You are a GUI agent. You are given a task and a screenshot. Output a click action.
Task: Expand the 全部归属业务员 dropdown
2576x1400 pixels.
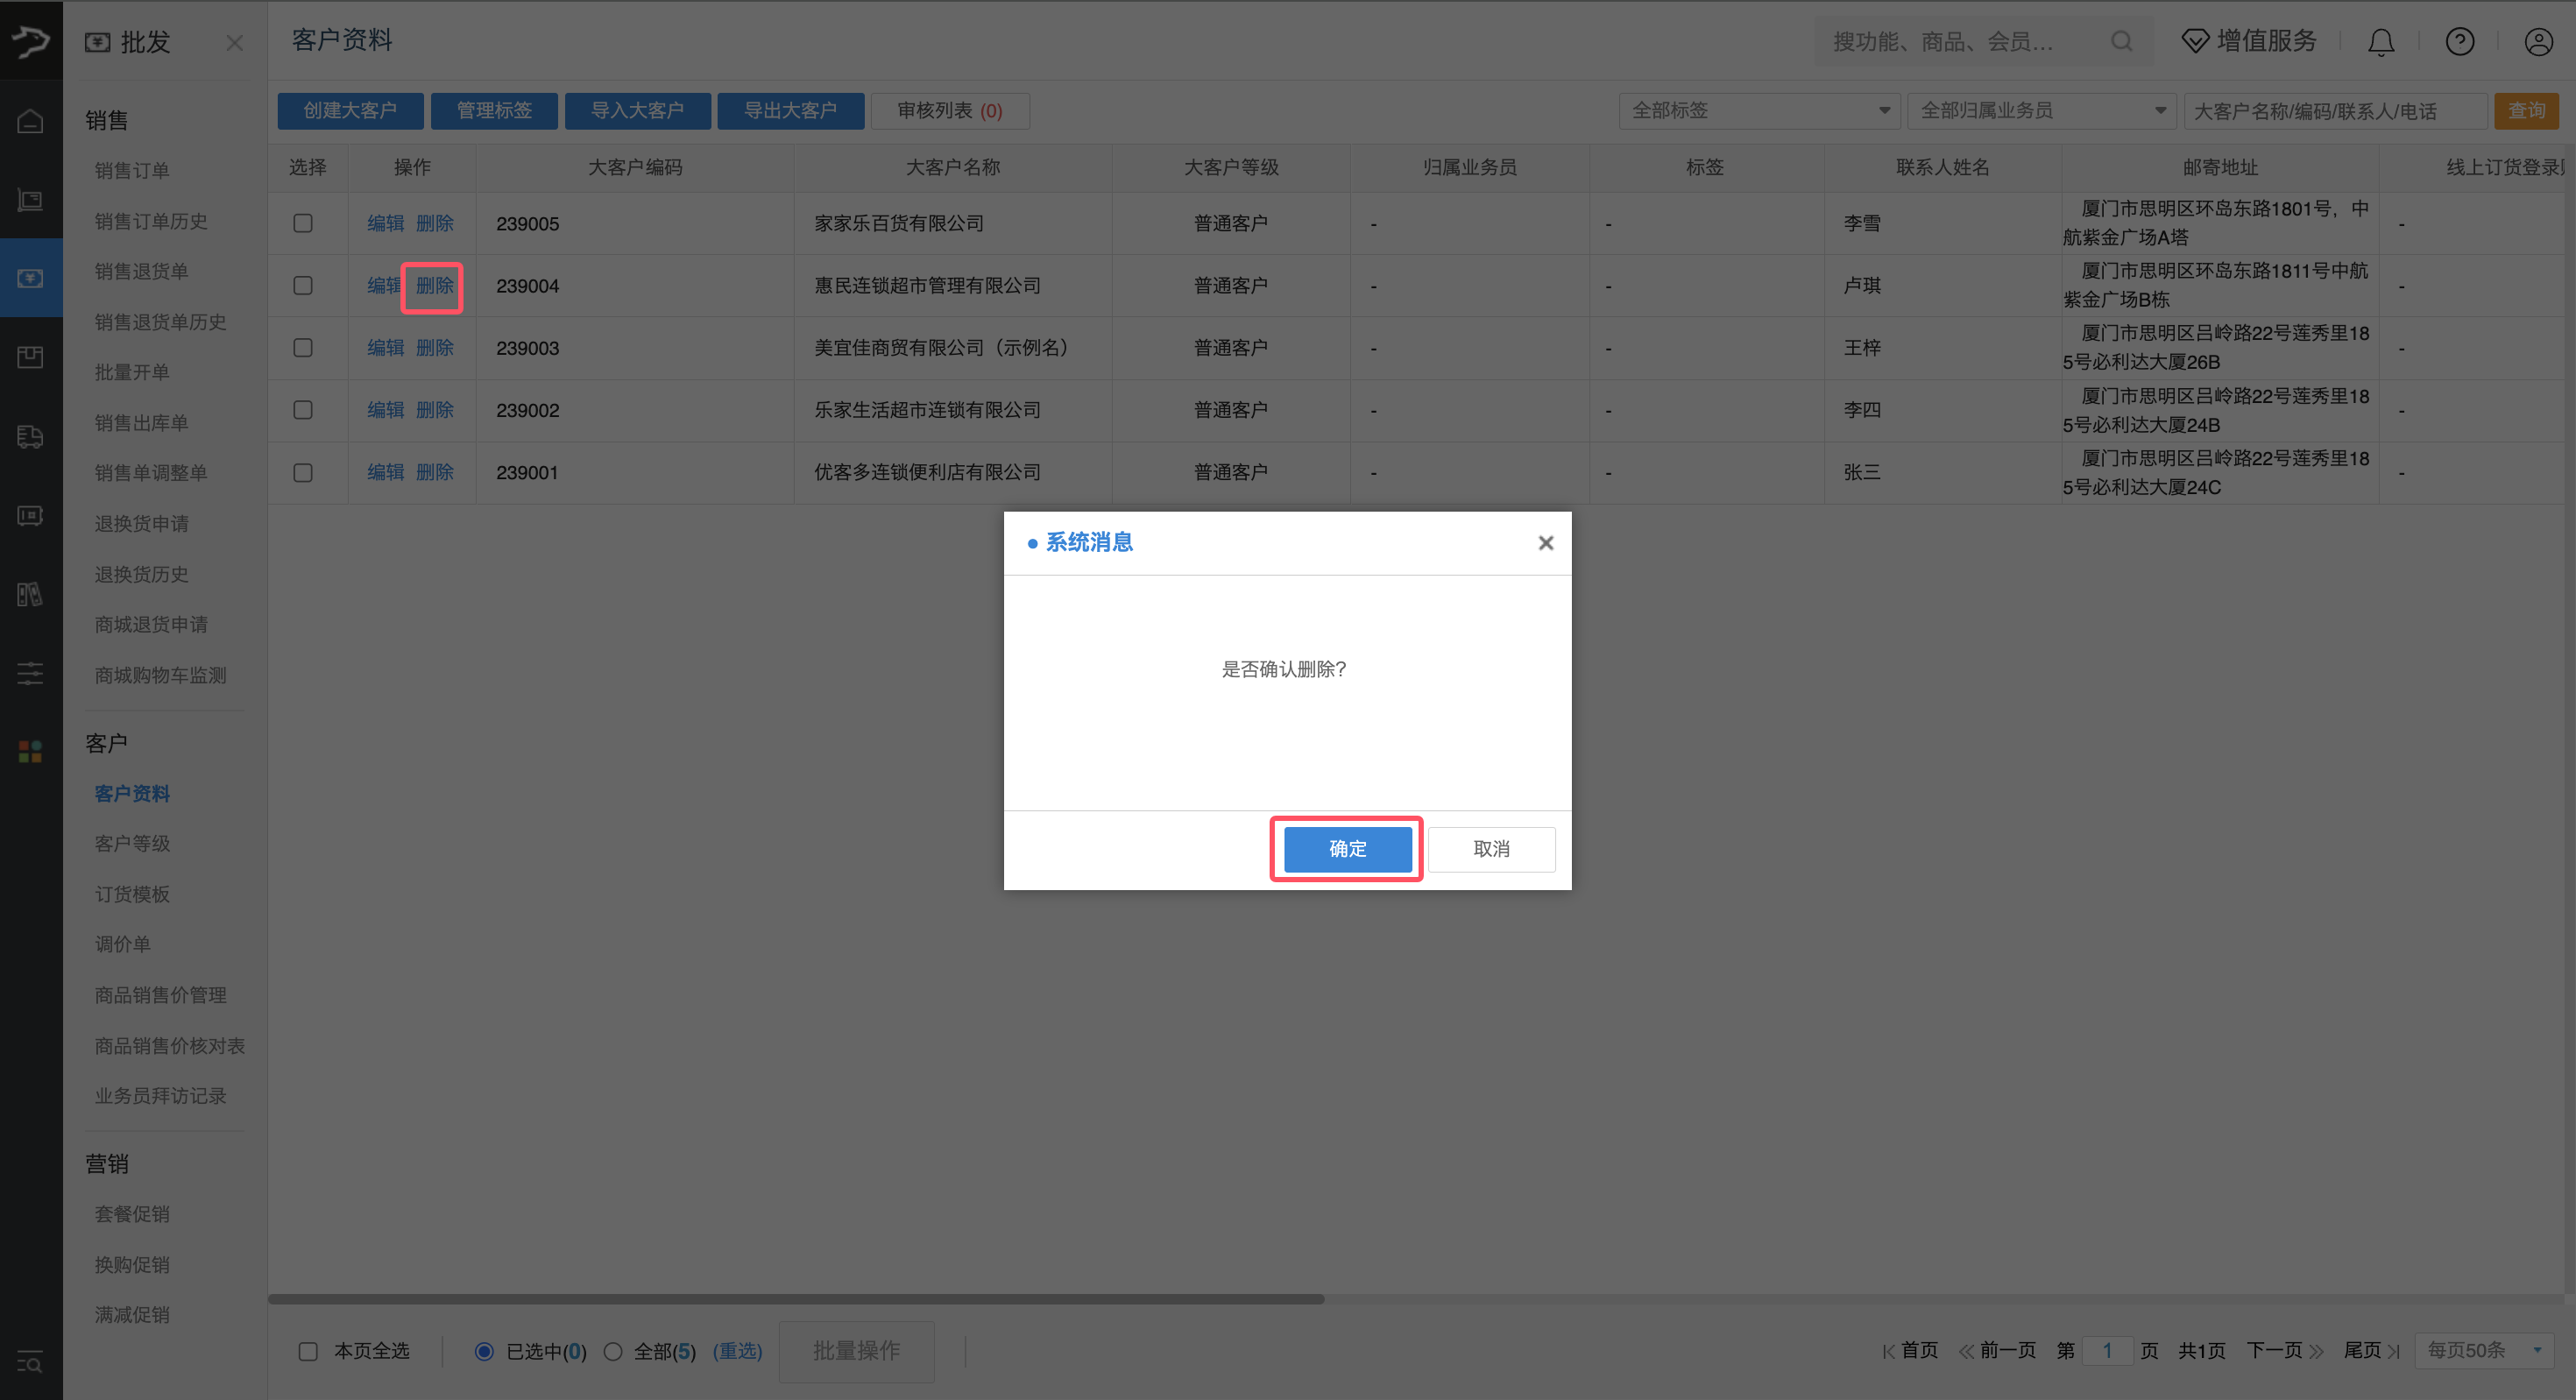click(2042, 111)
